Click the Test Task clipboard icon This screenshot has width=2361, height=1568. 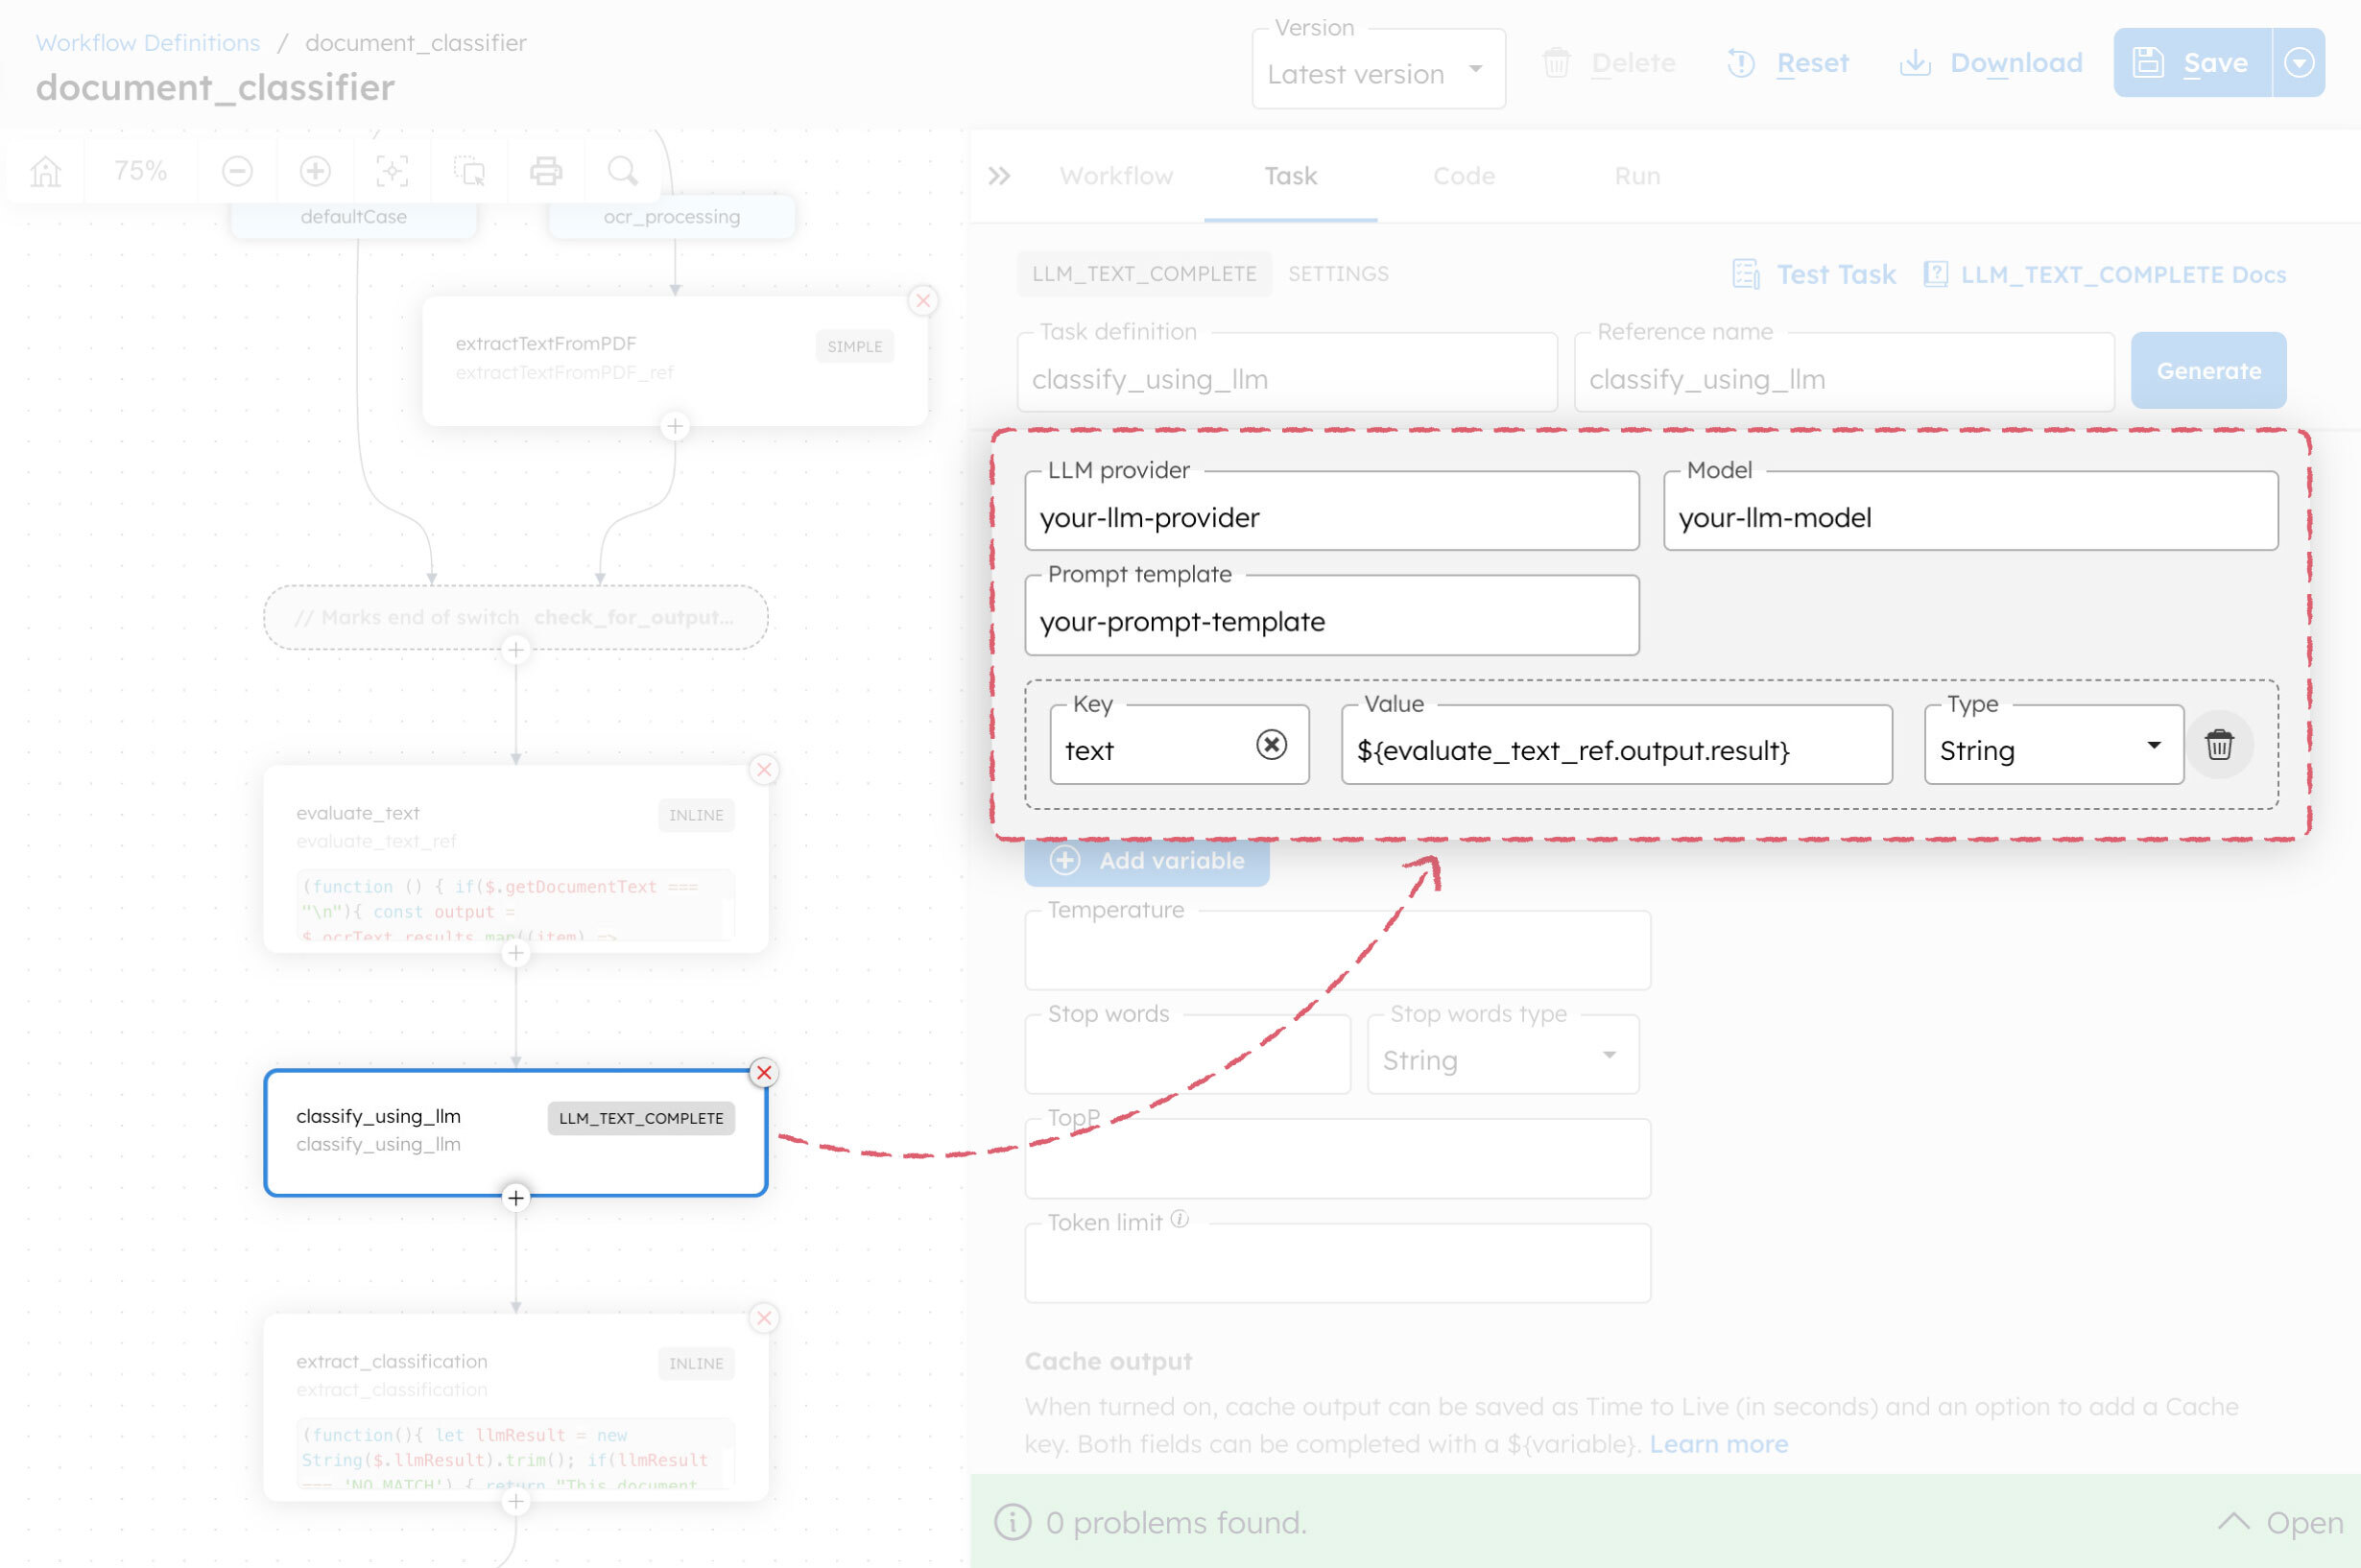click(x=1745, y=274)
